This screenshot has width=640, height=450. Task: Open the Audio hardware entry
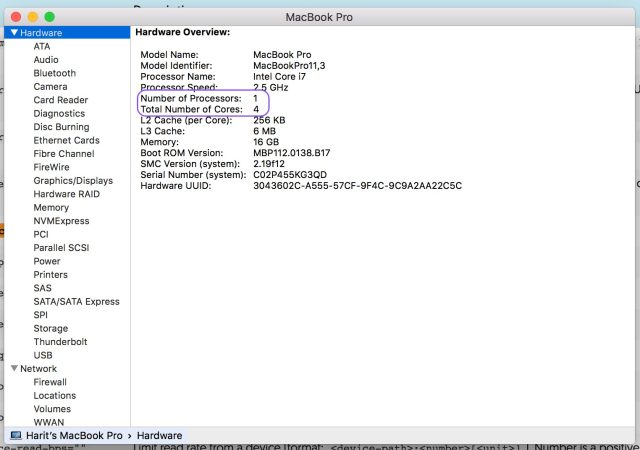click(46, 60)
